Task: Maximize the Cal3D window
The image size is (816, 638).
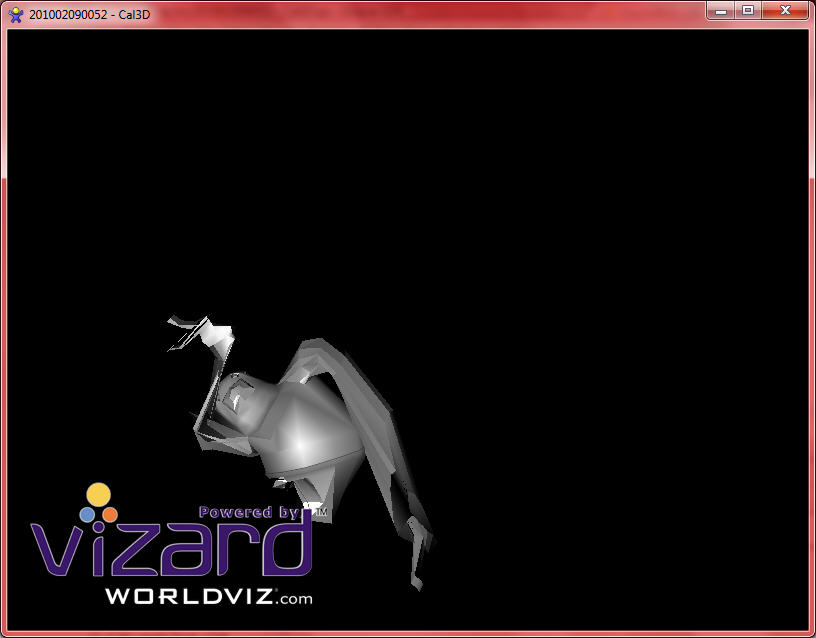Action: point(747,10)
